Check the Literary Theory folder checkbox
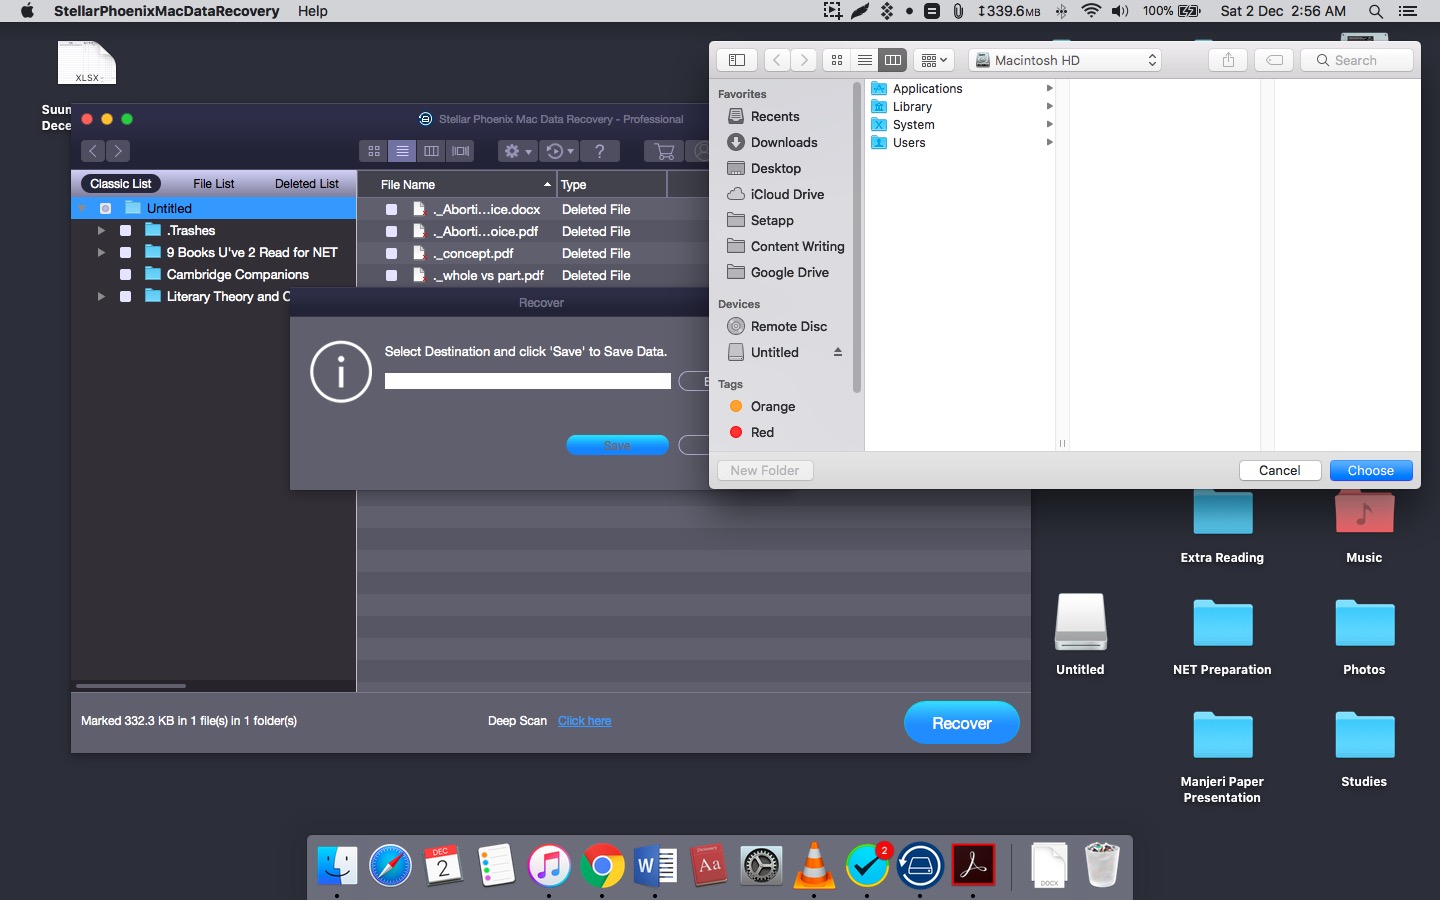 coord(125,296)
